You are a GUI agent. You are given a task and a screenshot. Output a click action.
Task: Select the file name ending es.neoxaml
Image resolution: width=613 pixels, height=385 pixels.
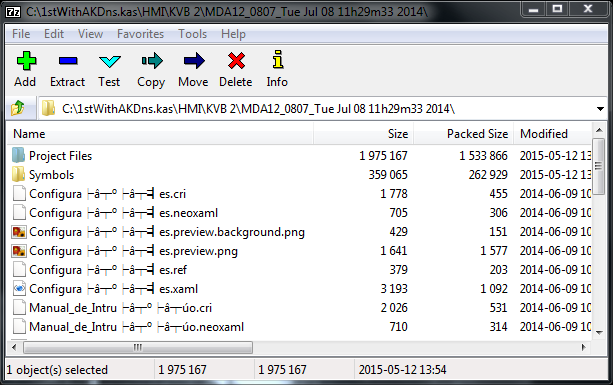(x=124, y=213)
